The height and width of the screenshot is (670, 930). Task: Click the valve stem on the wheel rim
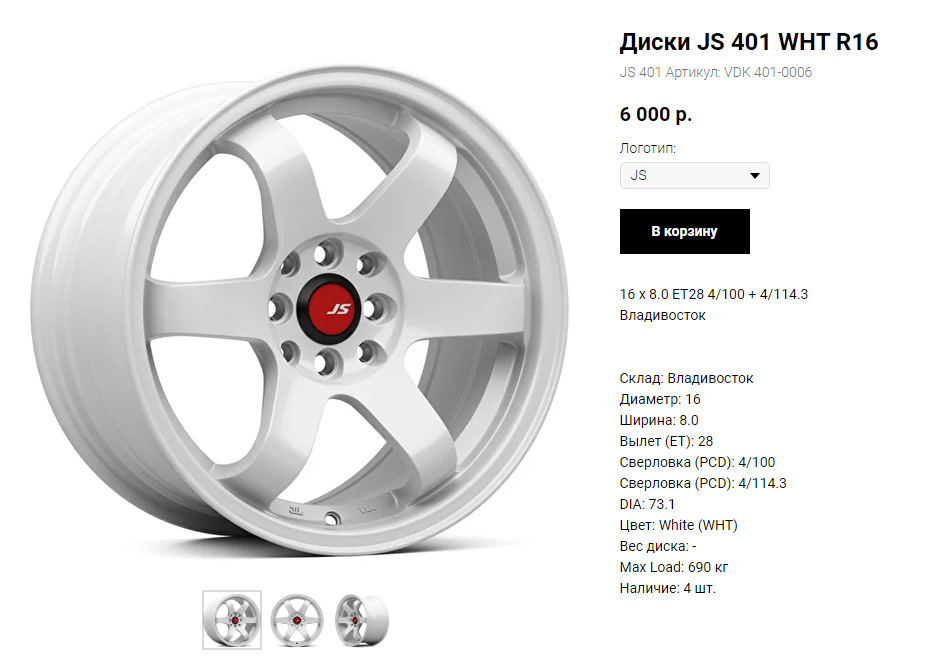(x=332, y=519)
